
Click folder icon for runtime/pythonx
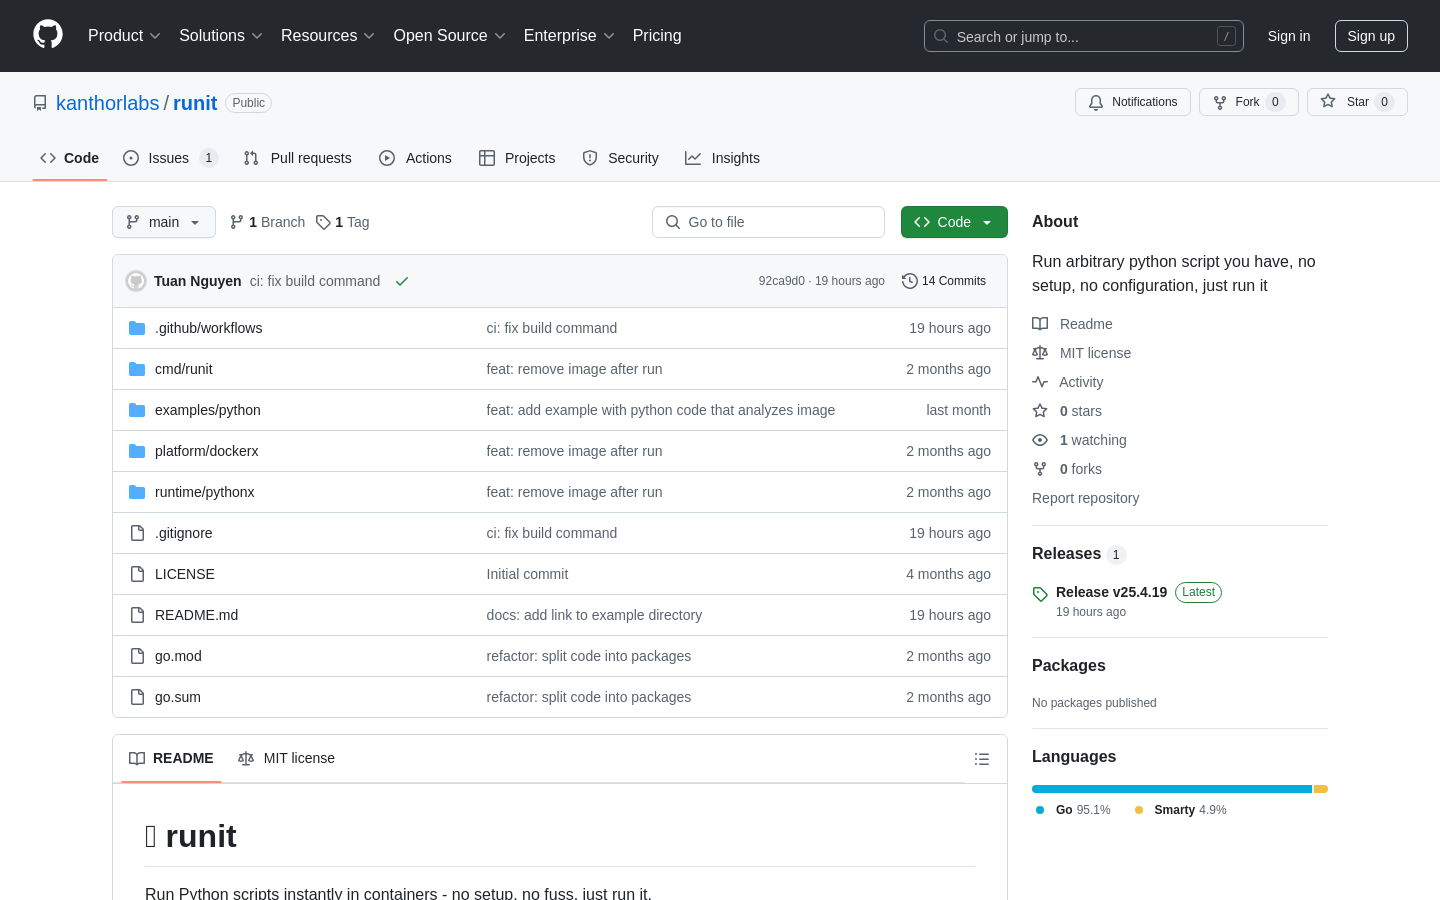[137, 492]
